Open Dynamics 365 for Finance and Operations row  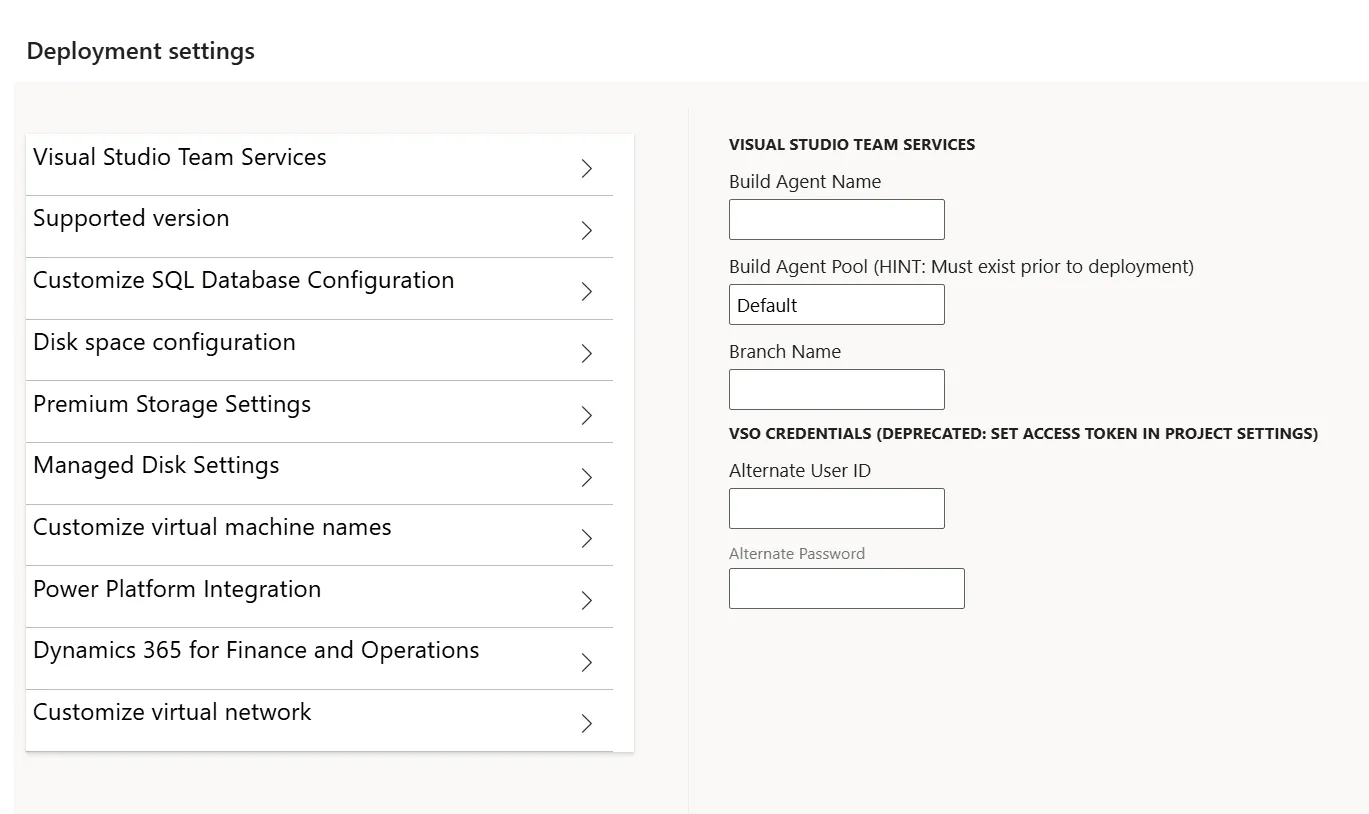point(319,659)
